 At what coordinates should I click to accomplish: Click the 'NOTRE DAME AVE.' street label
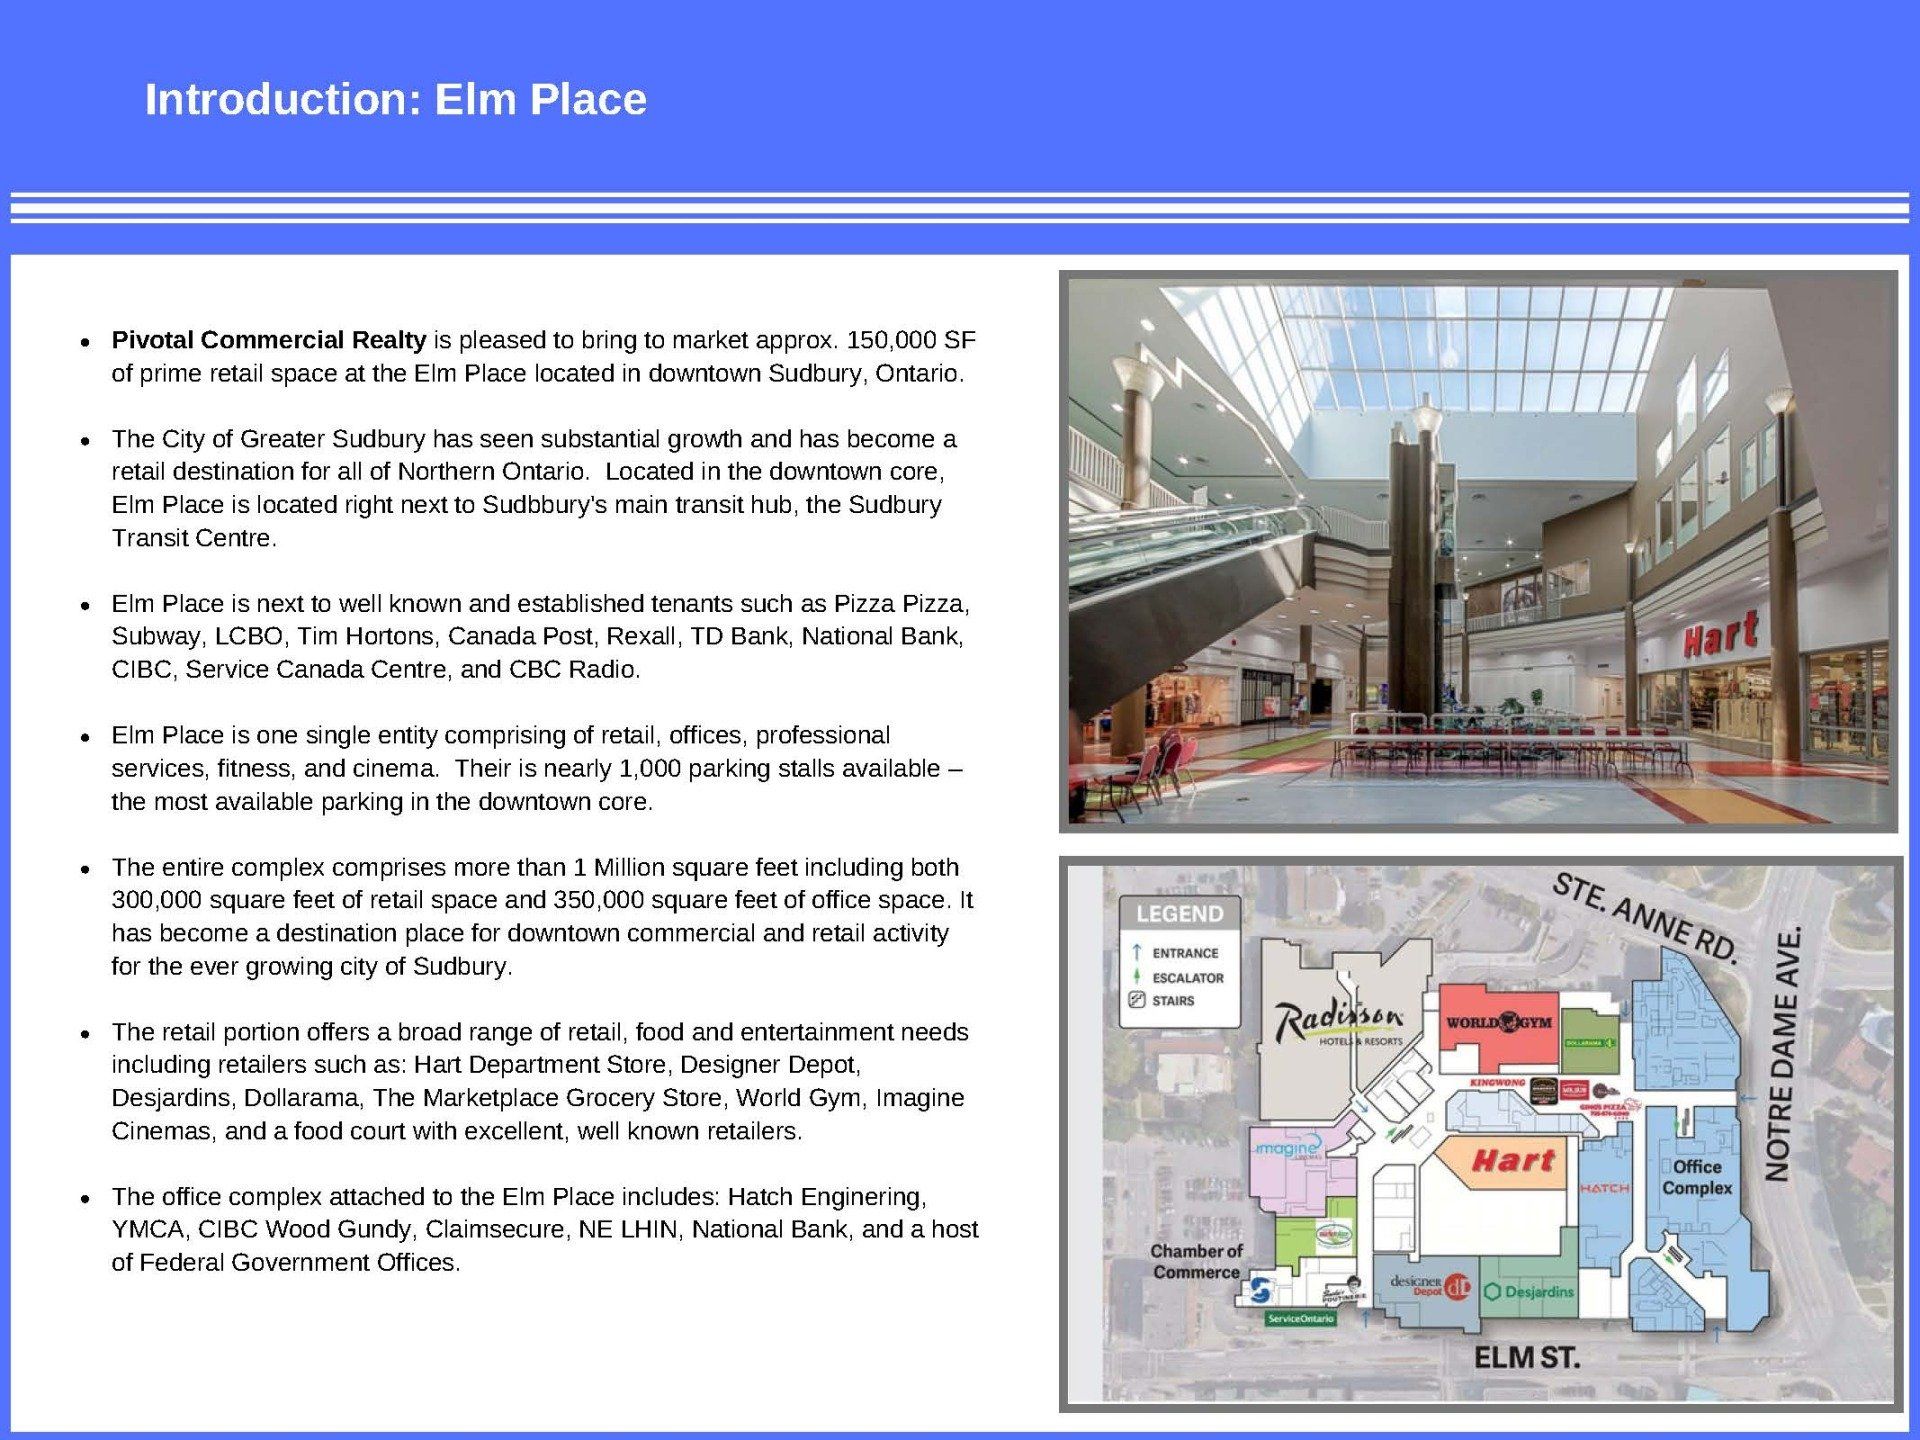[x=1784, y=1053]
